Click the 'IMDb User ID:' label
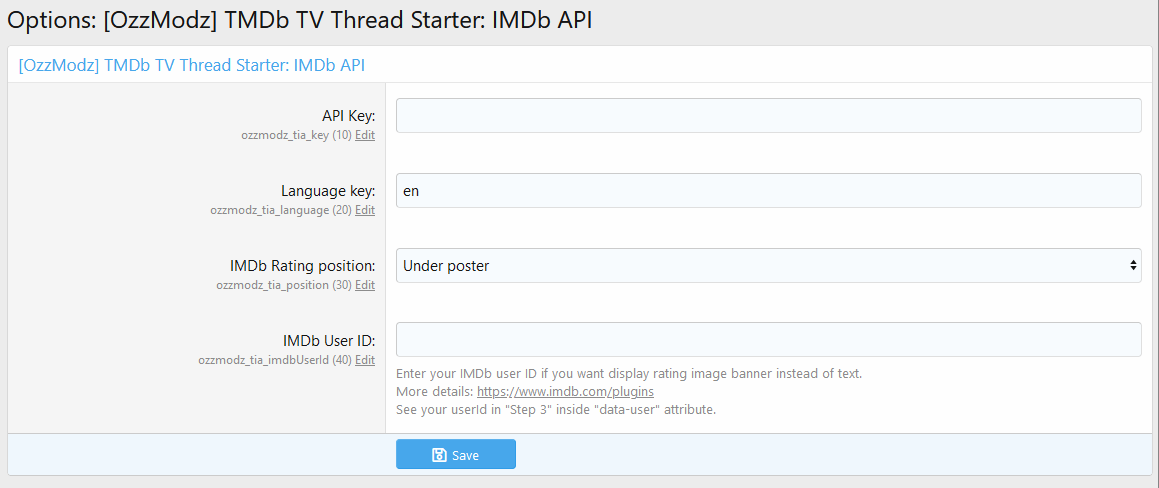1159x488 pixels. tap(329, 341)
